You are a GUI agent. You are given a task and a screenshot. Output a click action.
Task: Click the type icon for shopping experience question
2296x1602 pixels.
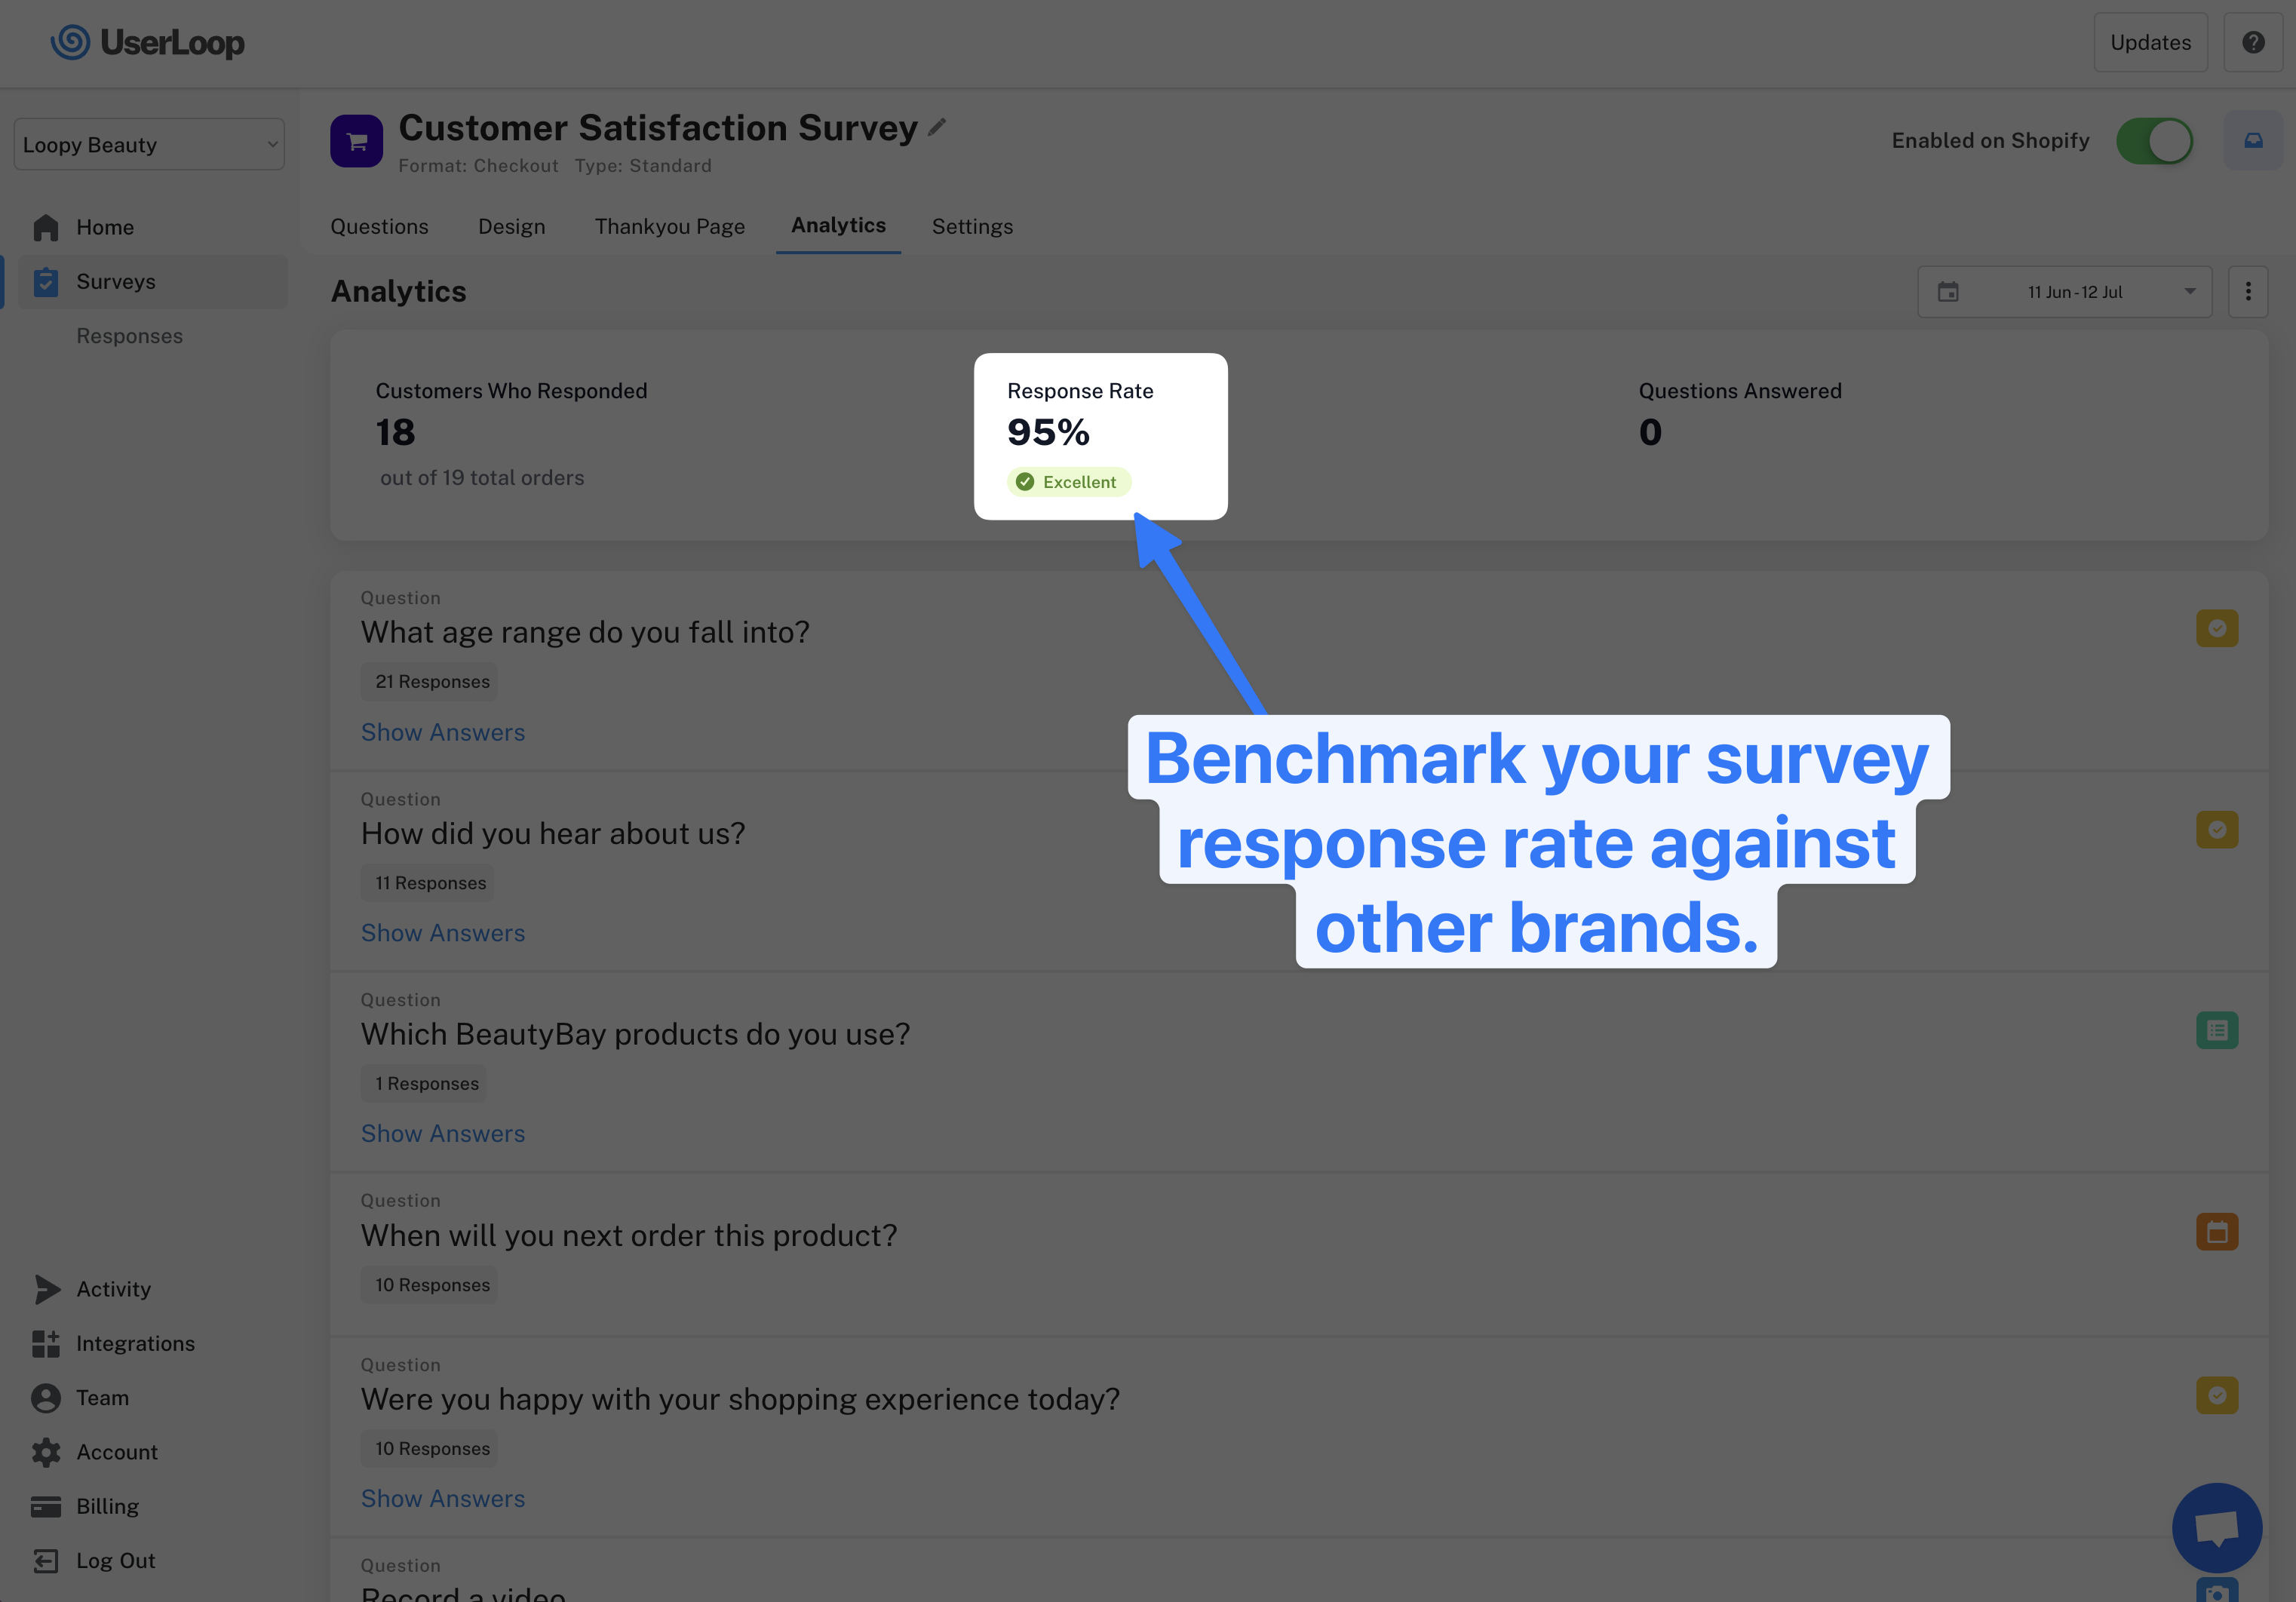point(2217,1395)
